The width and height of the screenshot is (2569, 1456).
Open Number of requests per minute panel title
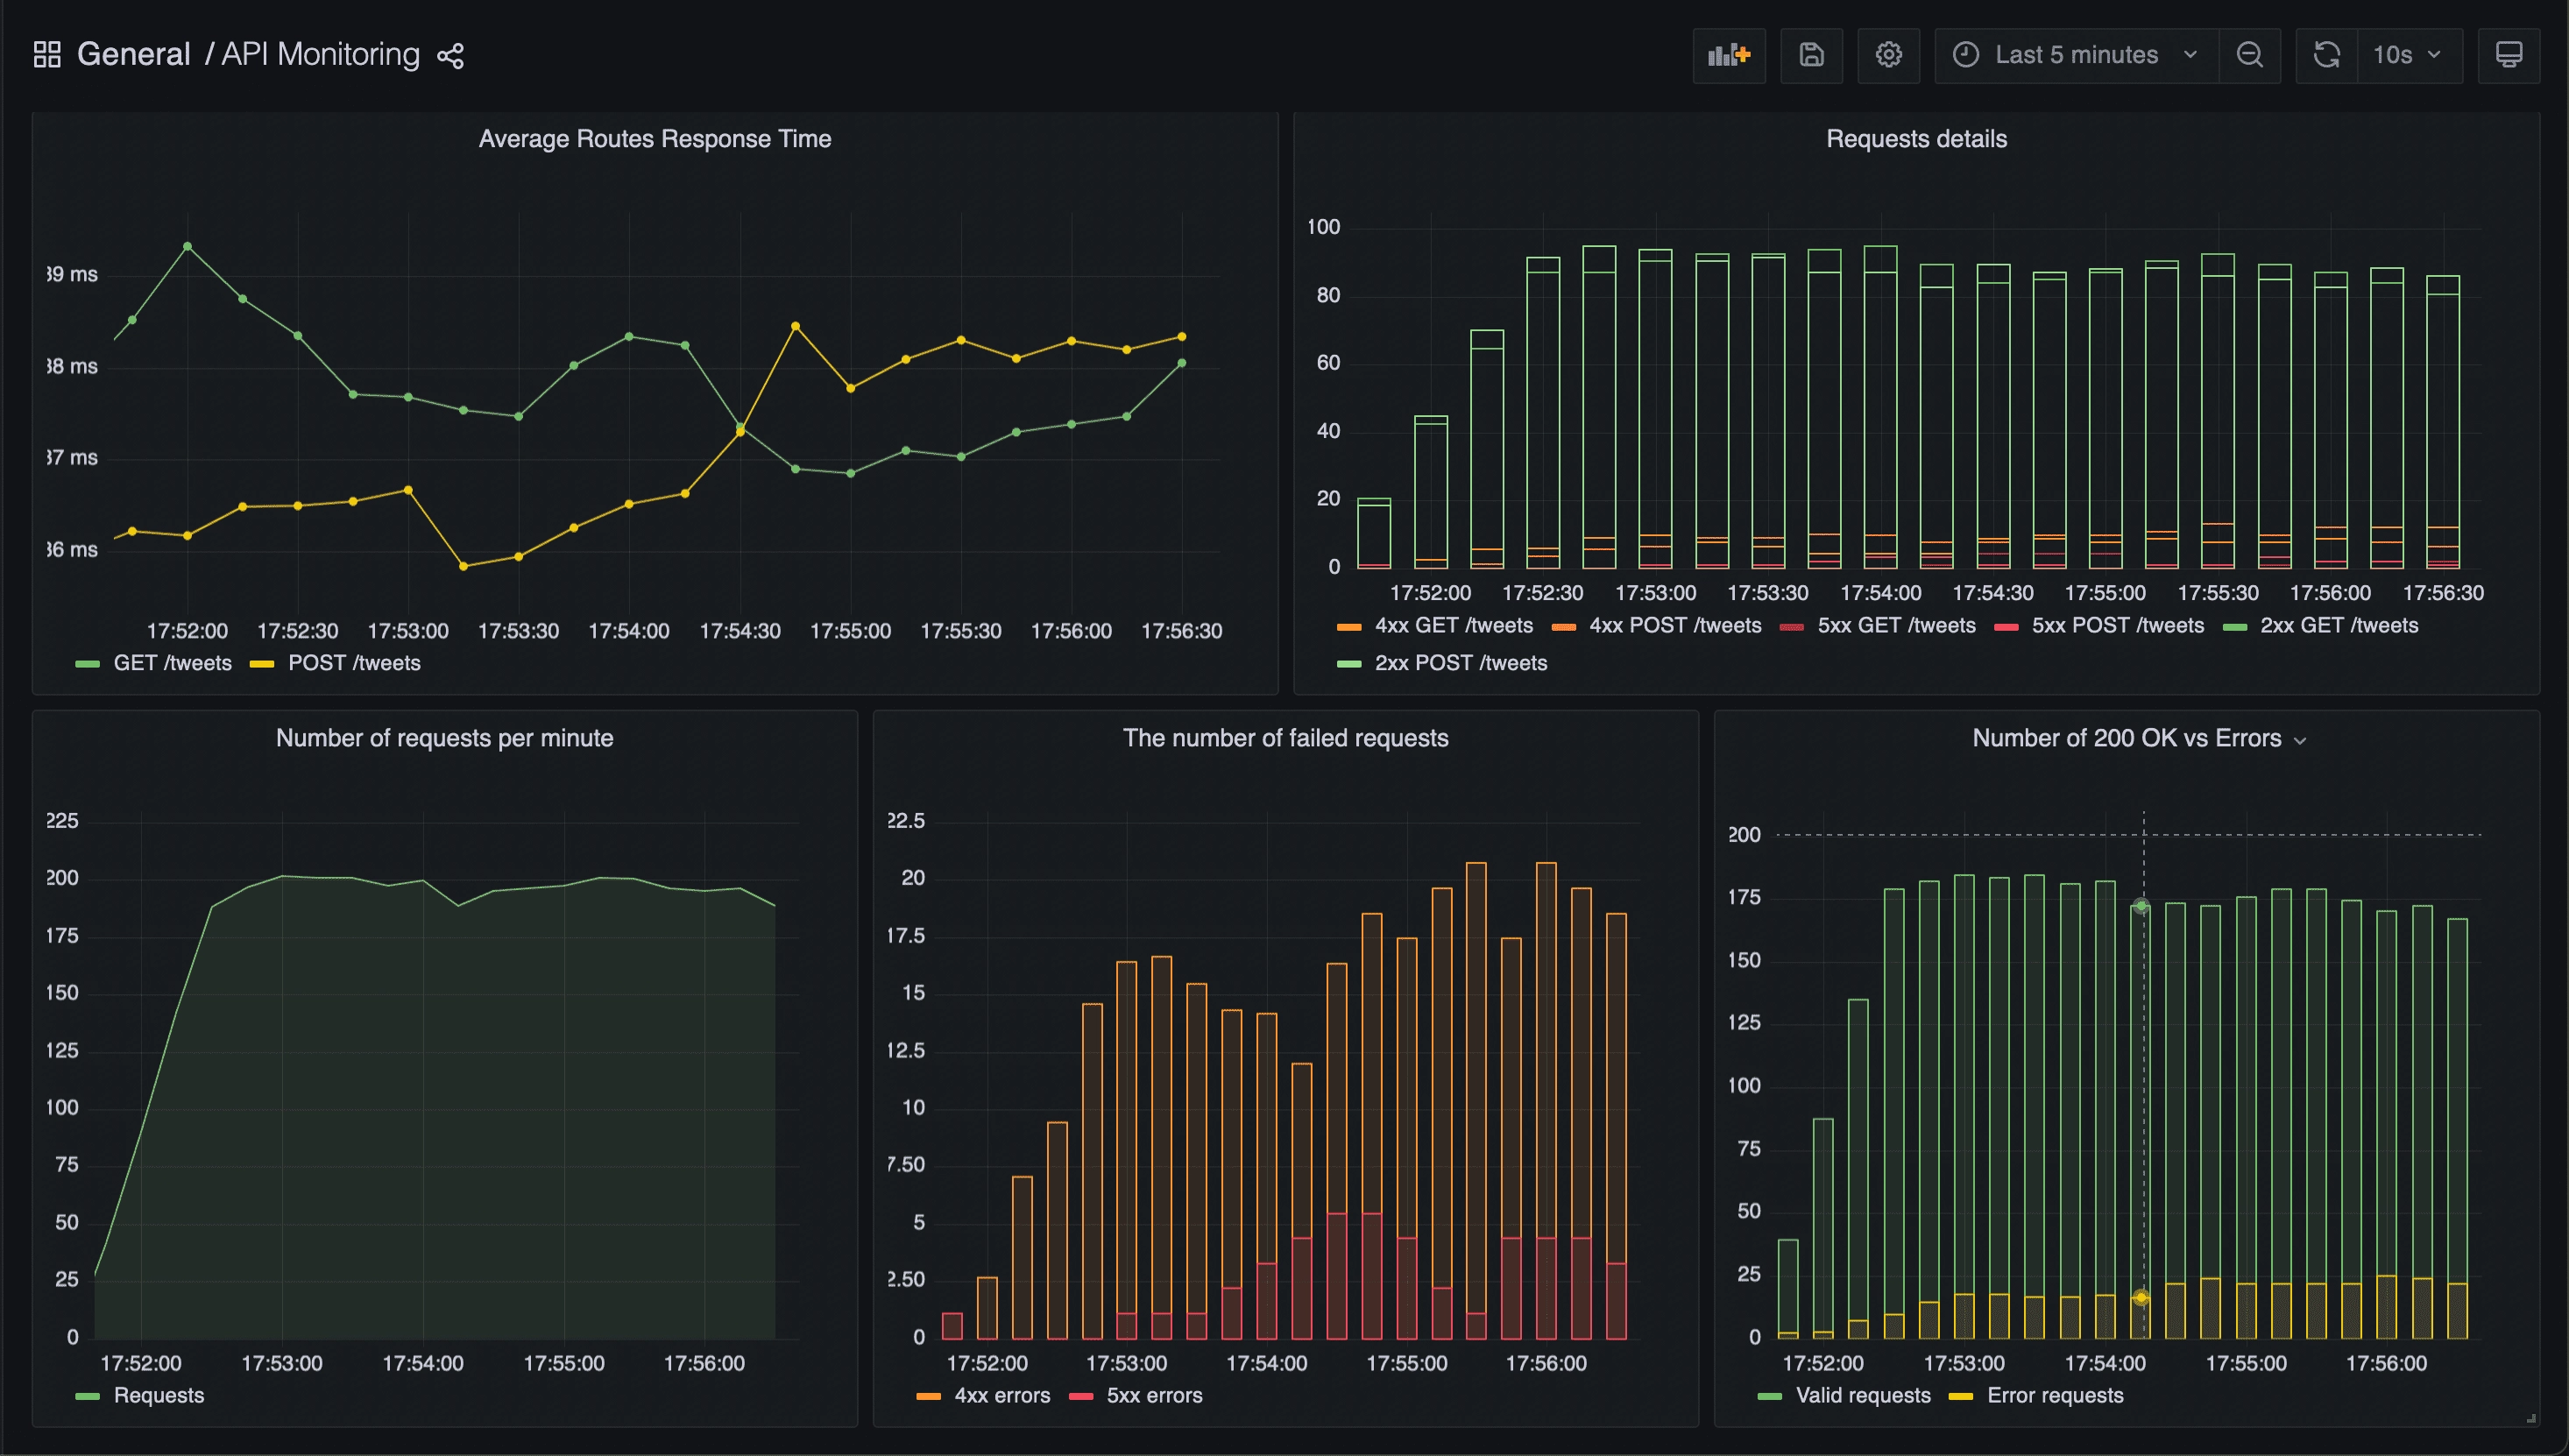click(x=445, y=738)
